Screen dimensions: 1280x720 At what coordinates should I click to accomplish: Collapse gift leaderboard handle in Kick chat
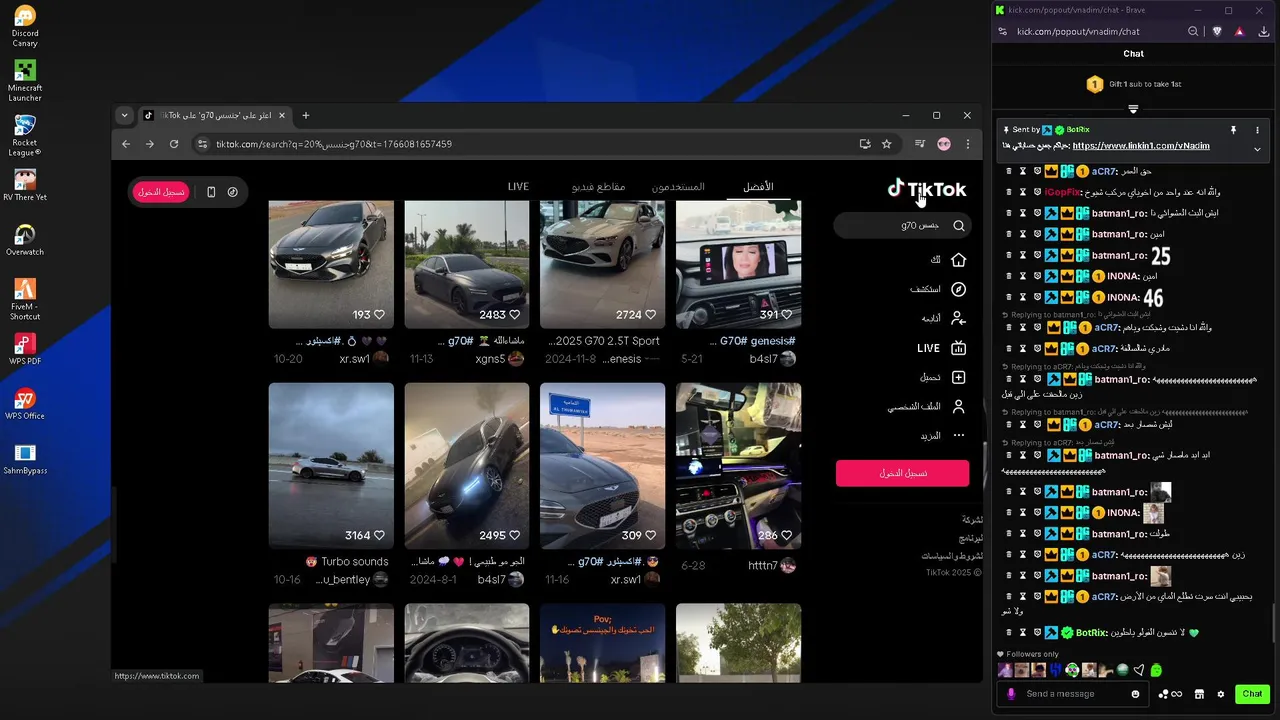[x=1133, y=108]
